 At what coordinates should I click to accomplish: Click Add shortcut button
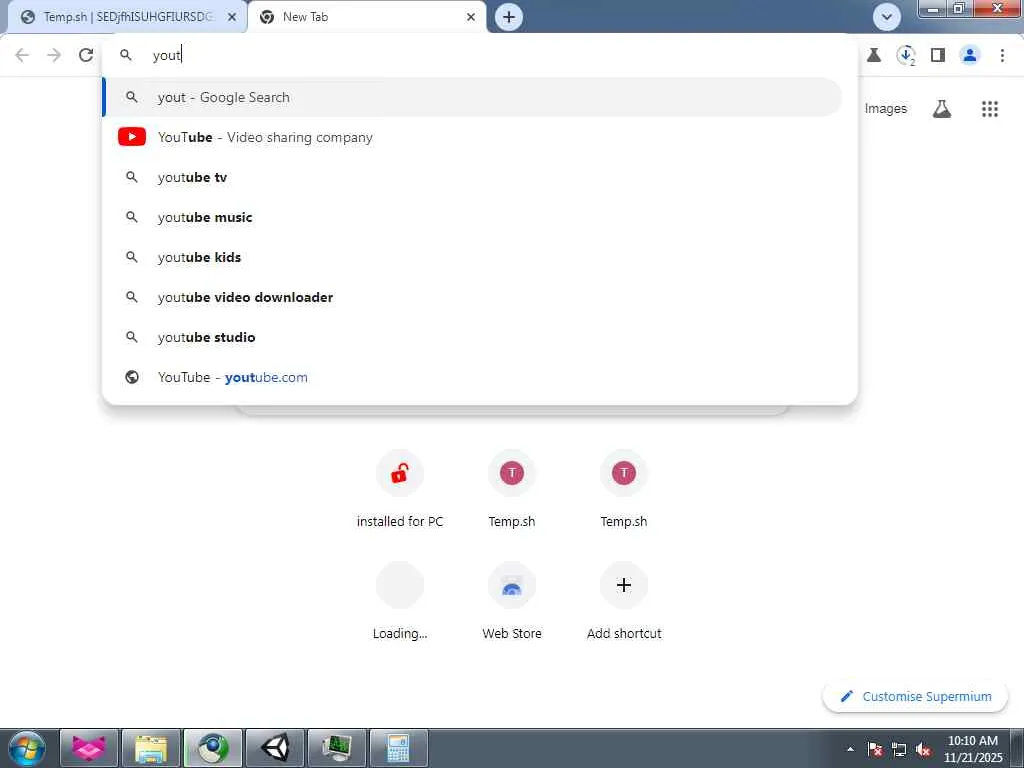pos(624,601)
